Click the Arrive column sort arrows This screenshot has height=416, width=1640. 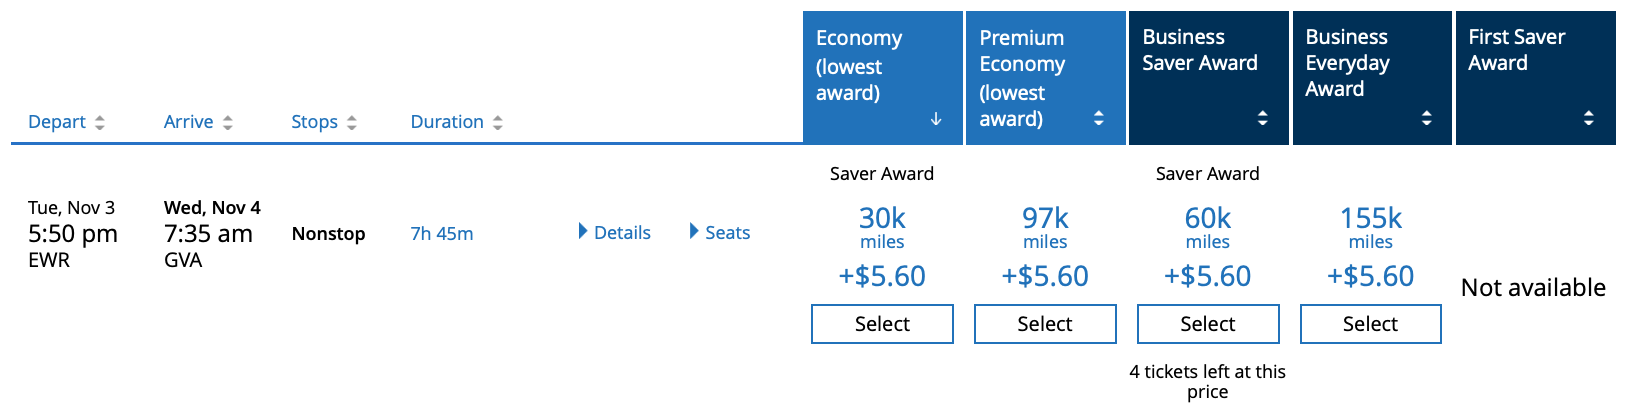click(x=227, y=122)
